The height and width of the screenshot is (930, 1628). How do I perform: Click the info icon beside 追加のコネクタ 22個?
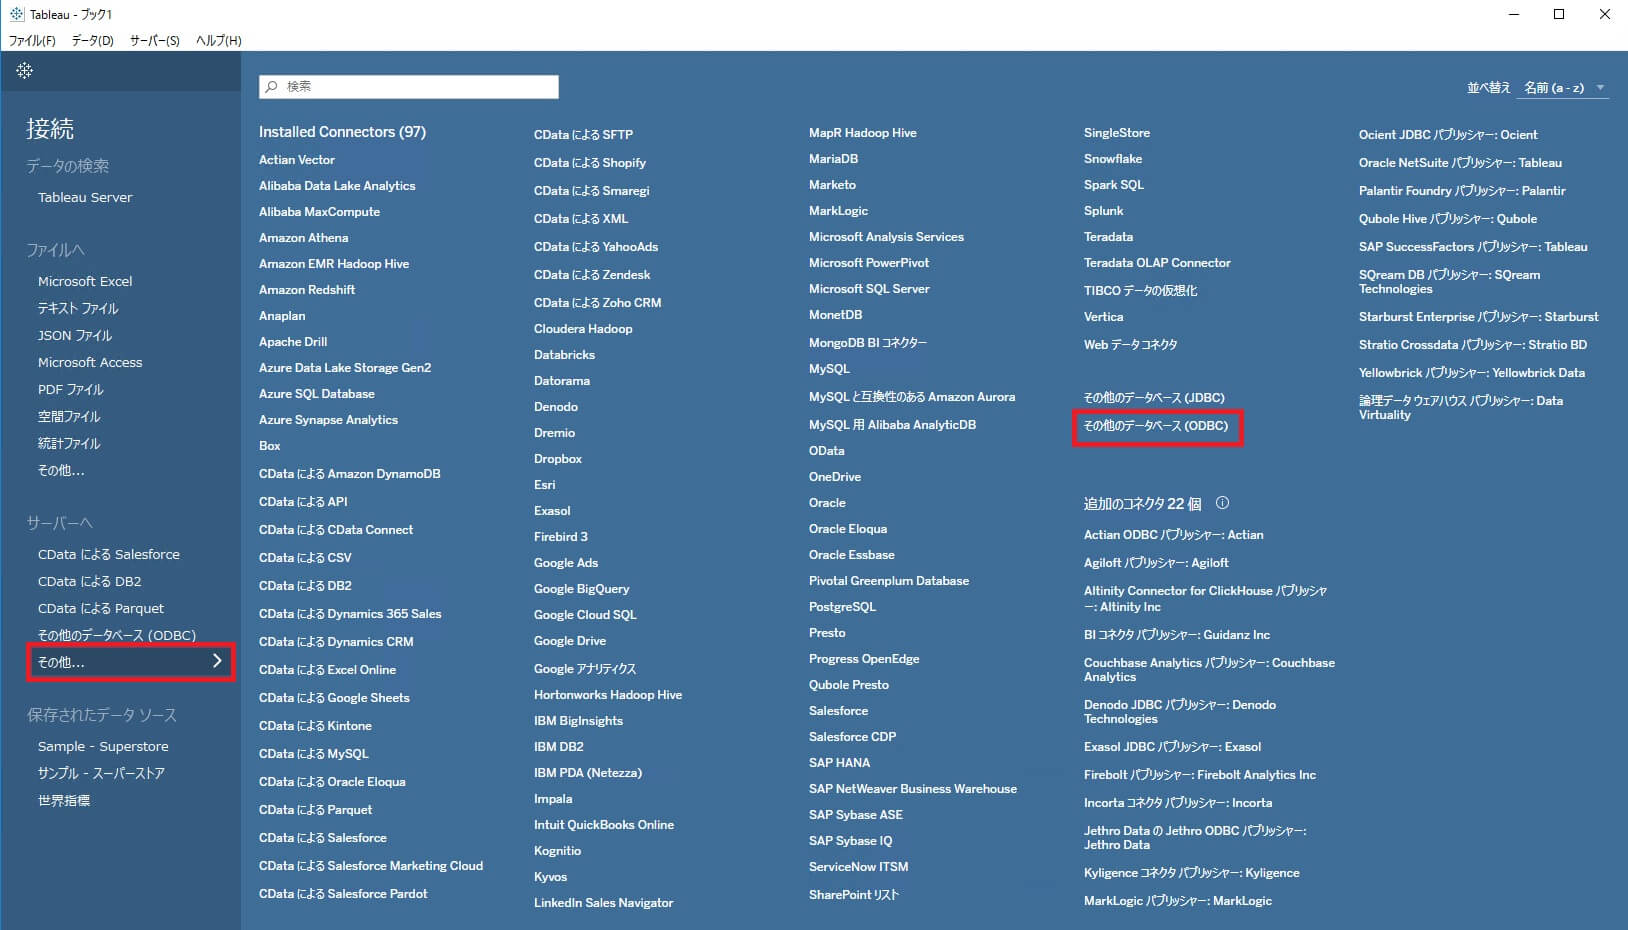pyautogui.click(x=1222, y=503)
